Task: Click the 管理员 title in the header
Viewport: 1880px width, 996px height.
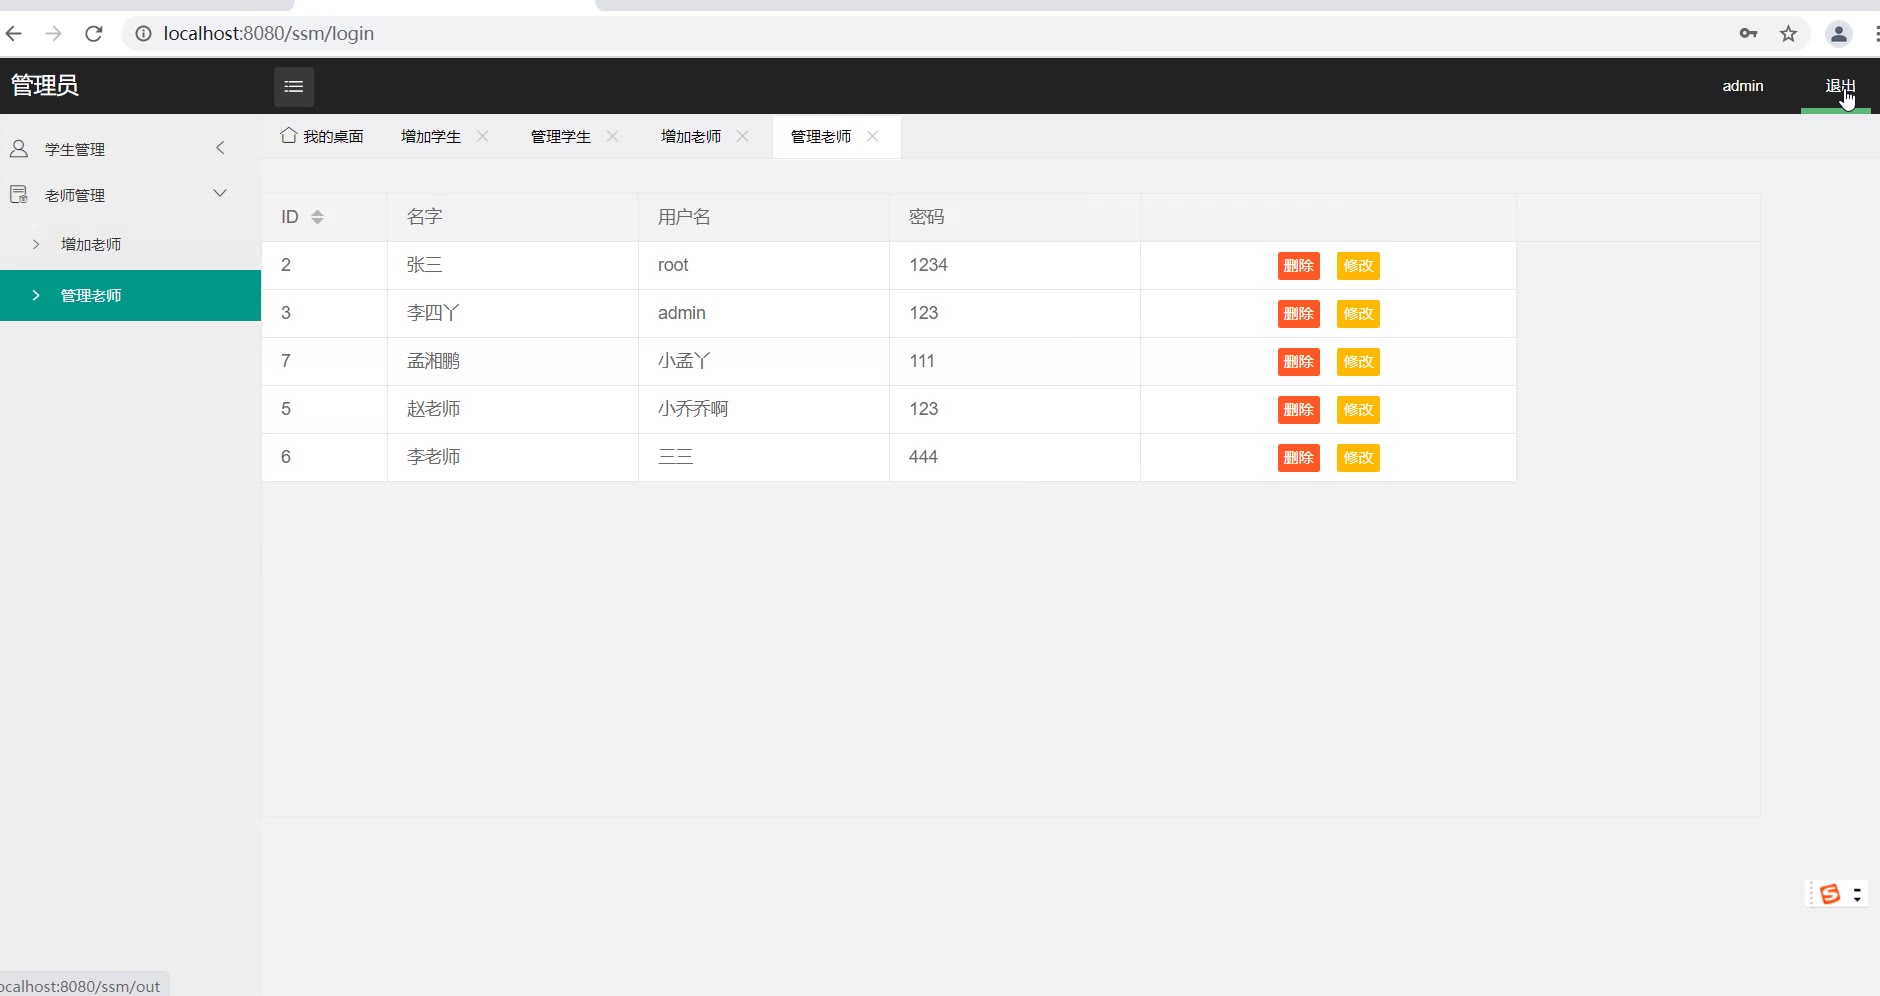Action: 45,86
